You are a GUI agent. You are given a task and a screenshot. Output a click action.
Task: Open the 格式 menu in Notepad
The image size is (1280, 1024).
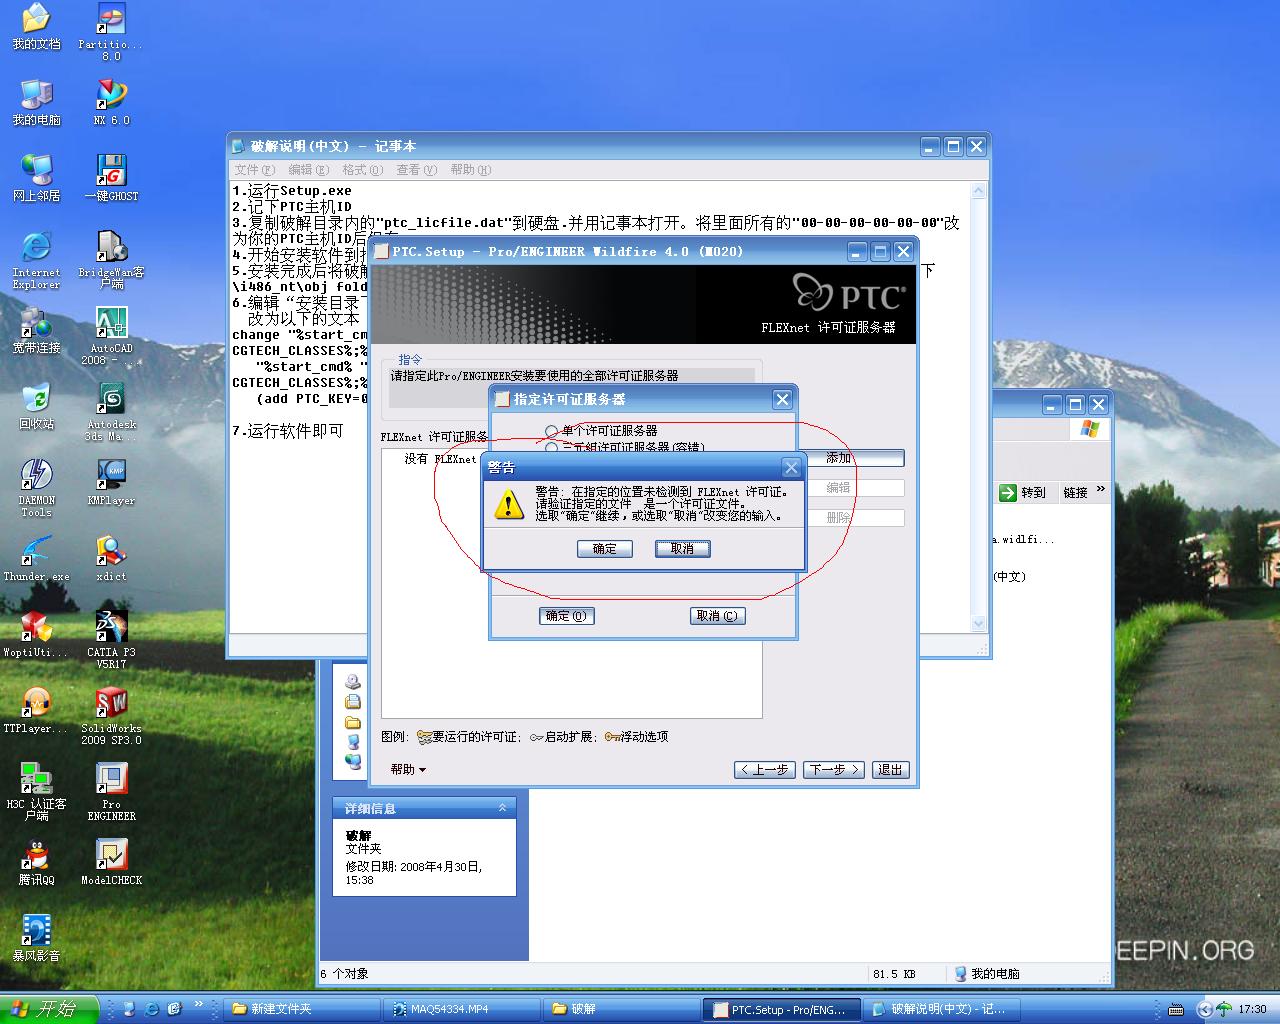pyautogui.click(x=362, y=170)
